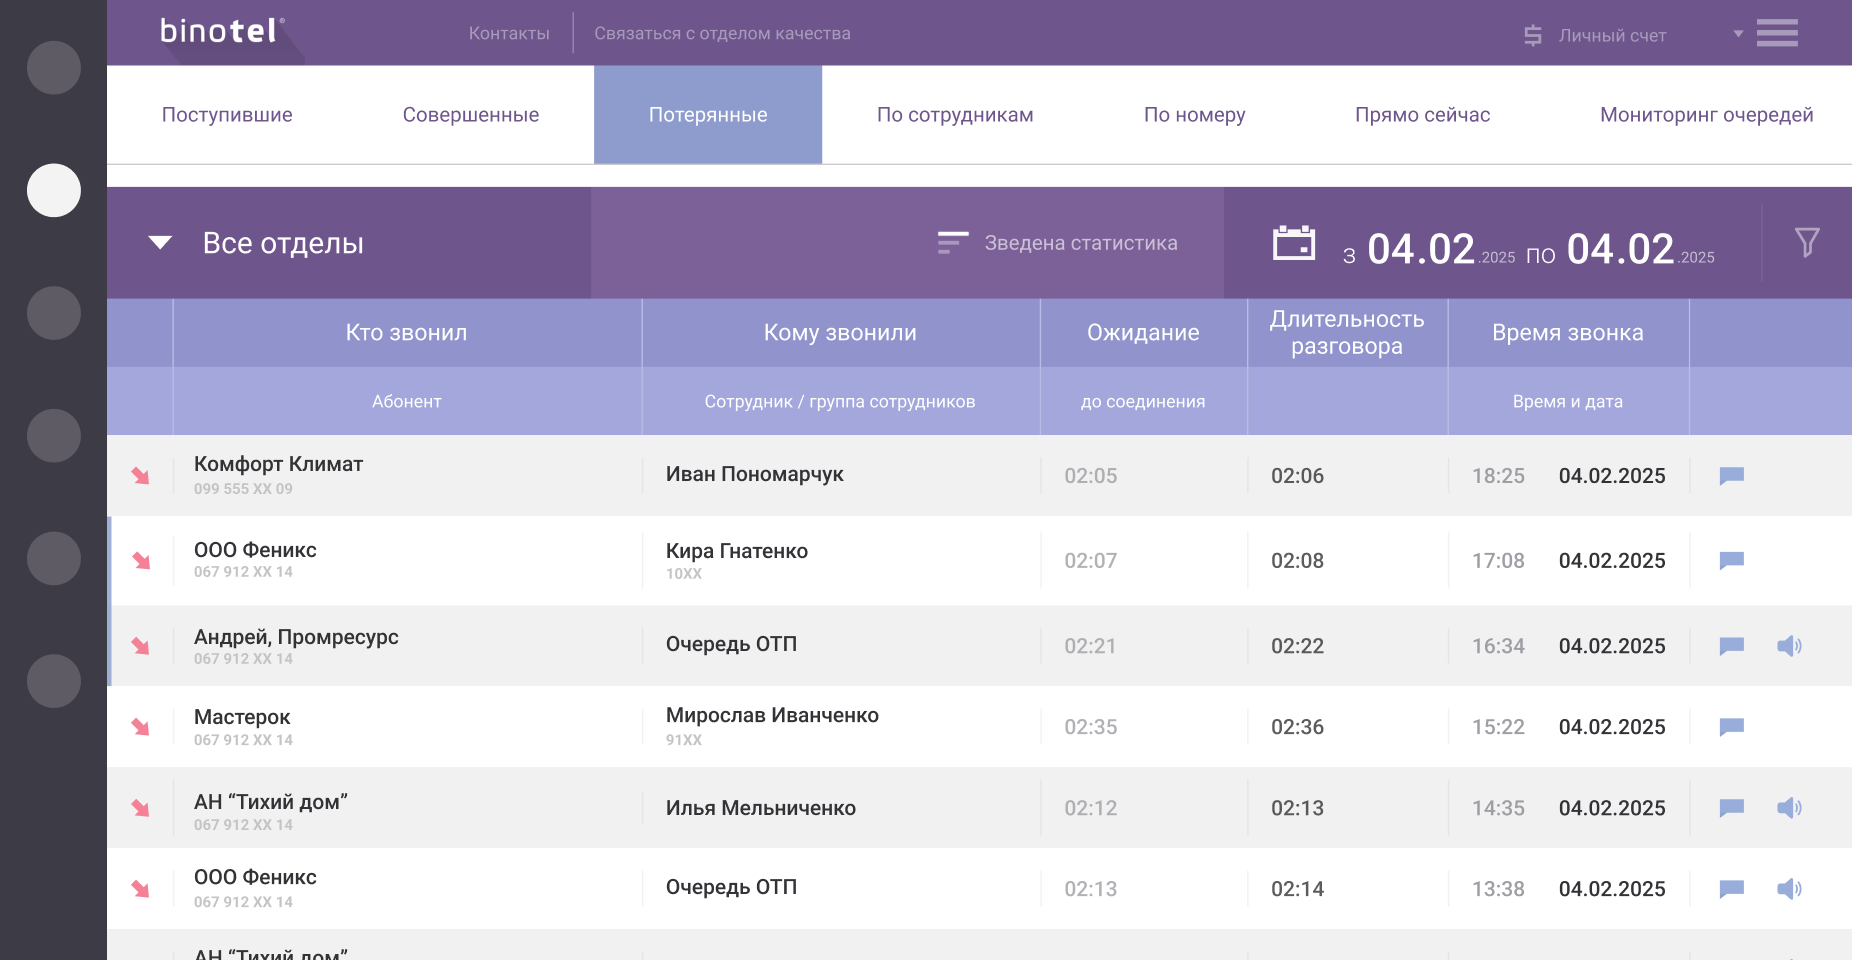Click the currency icon beside Личный счет
Screen dimensions: 1852x960
[1533, 36]
